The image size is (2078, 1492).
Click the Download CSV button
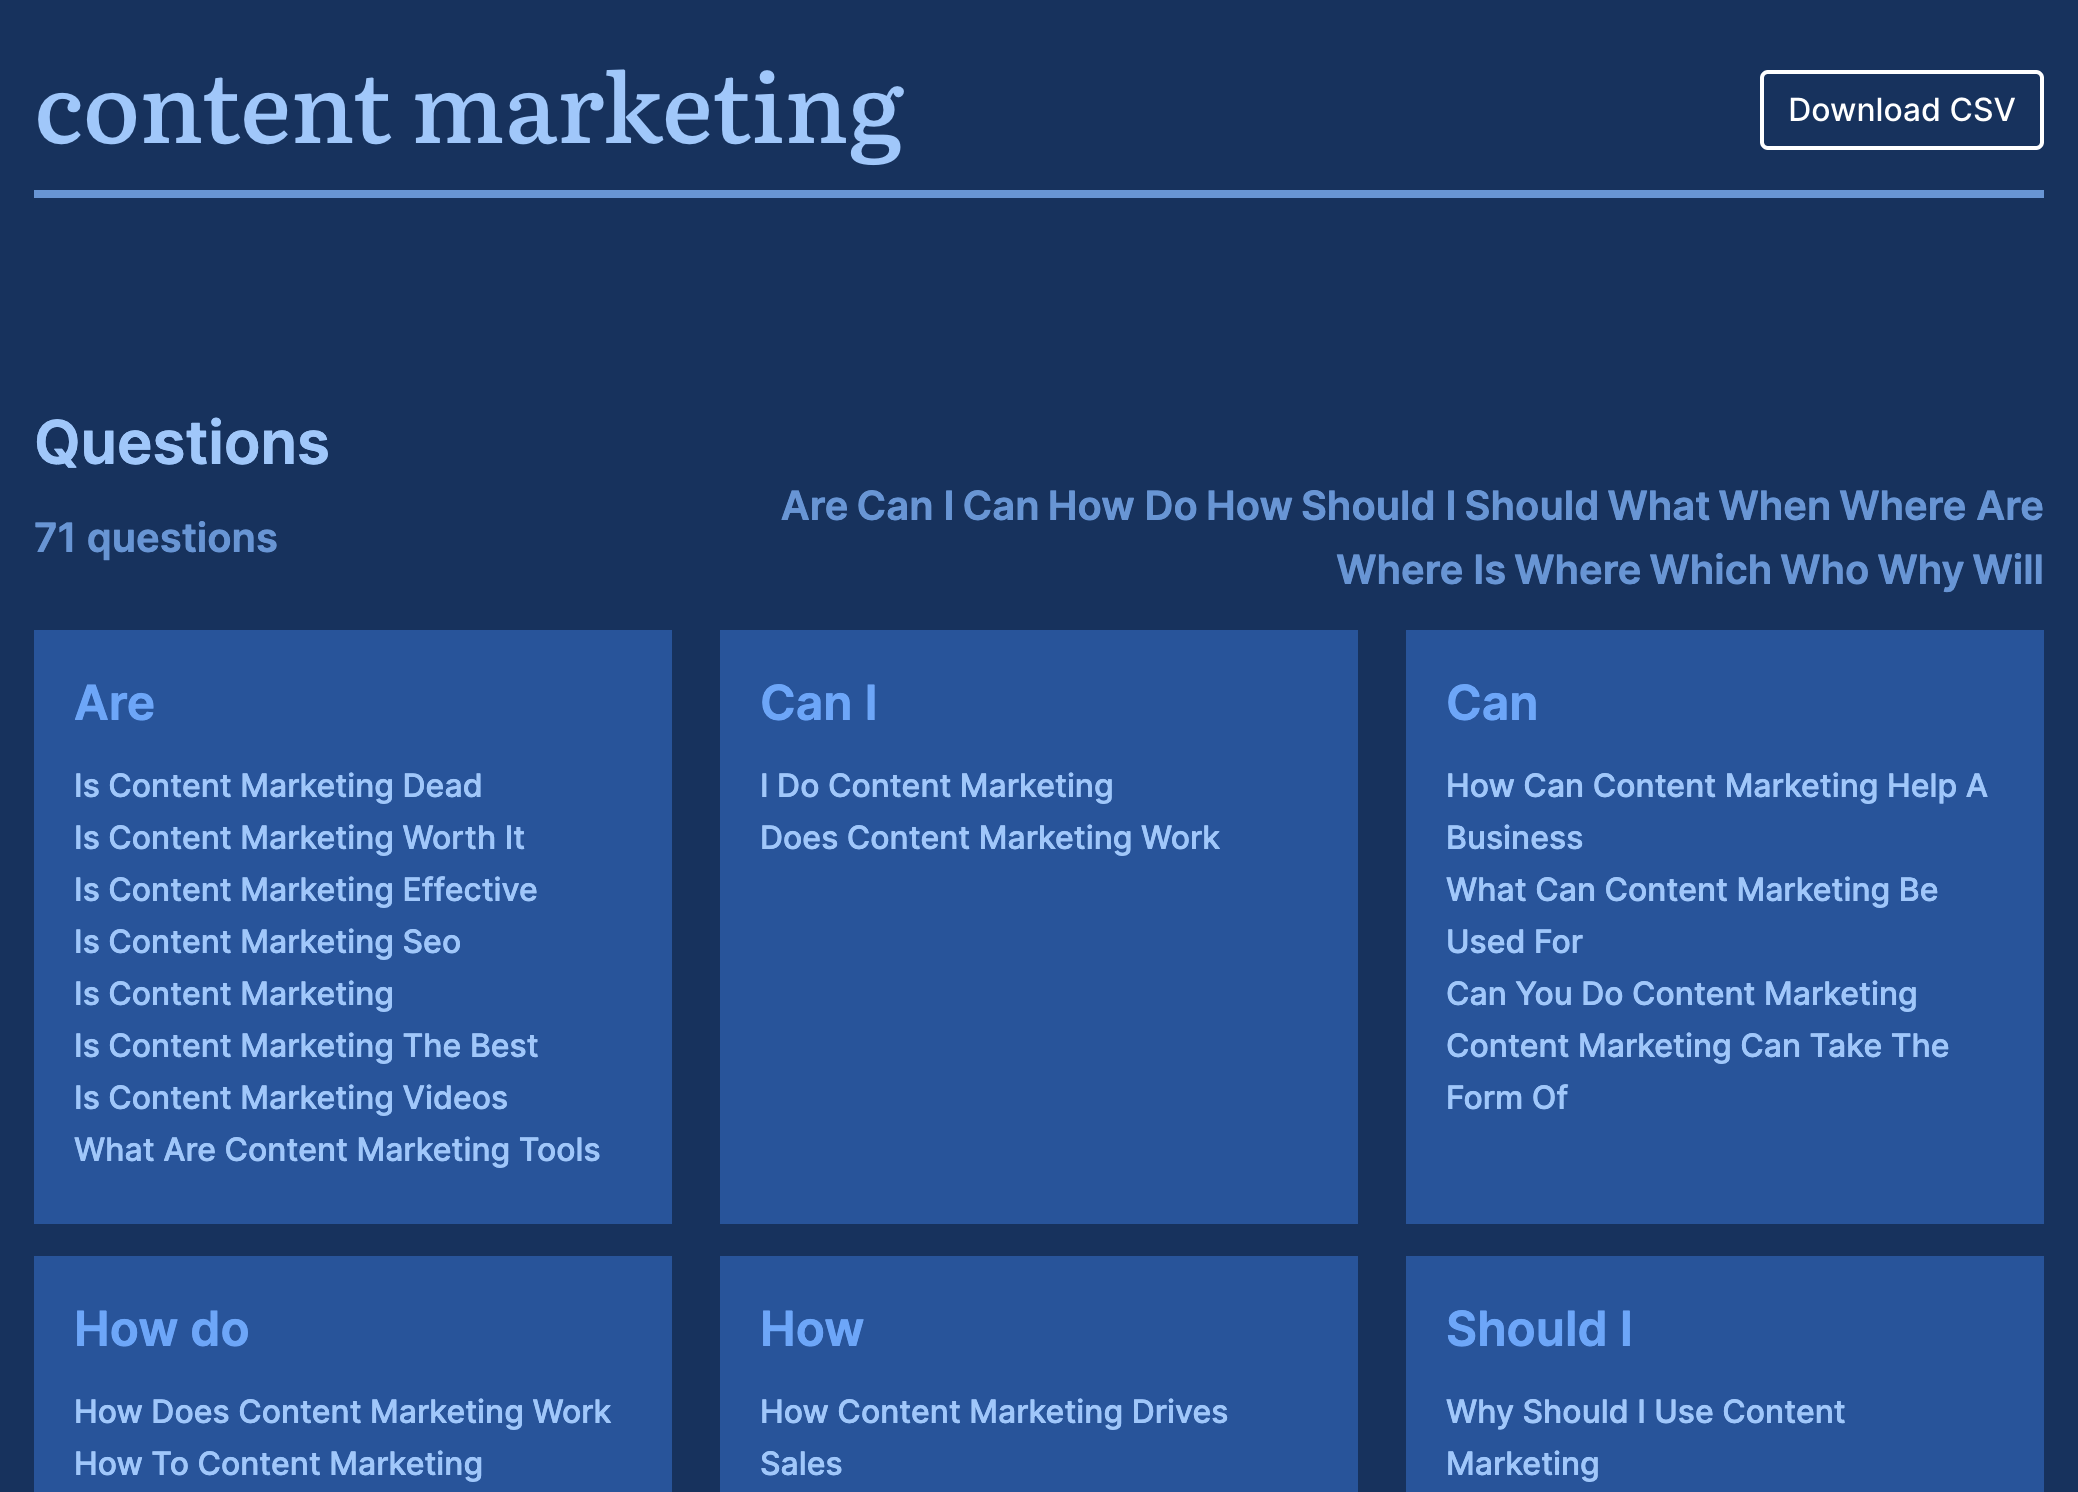pos(1900,110)
